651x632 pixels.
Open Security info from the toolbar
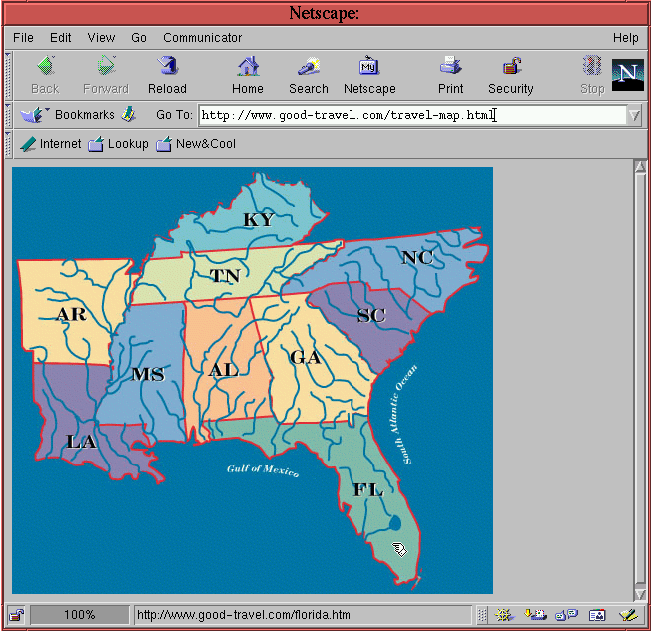tap(510, 75)
